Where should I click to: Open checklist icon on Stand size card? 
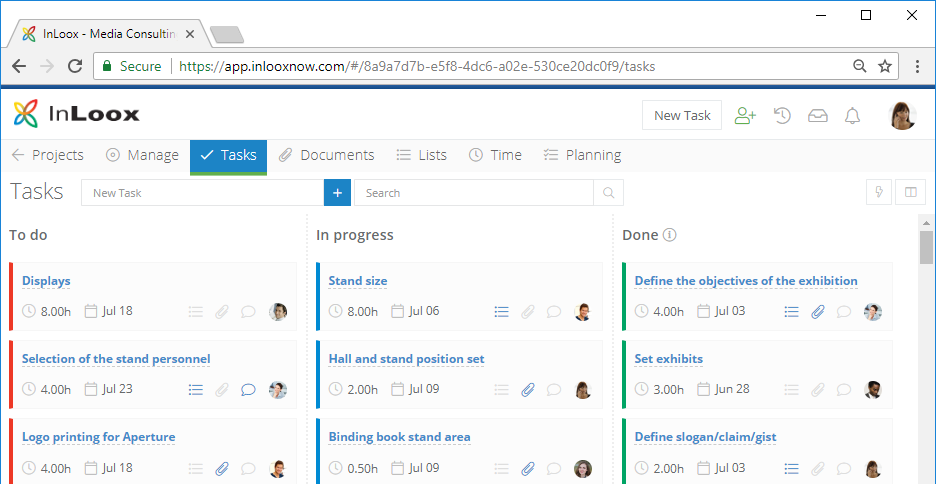click(x=501, y=312)
